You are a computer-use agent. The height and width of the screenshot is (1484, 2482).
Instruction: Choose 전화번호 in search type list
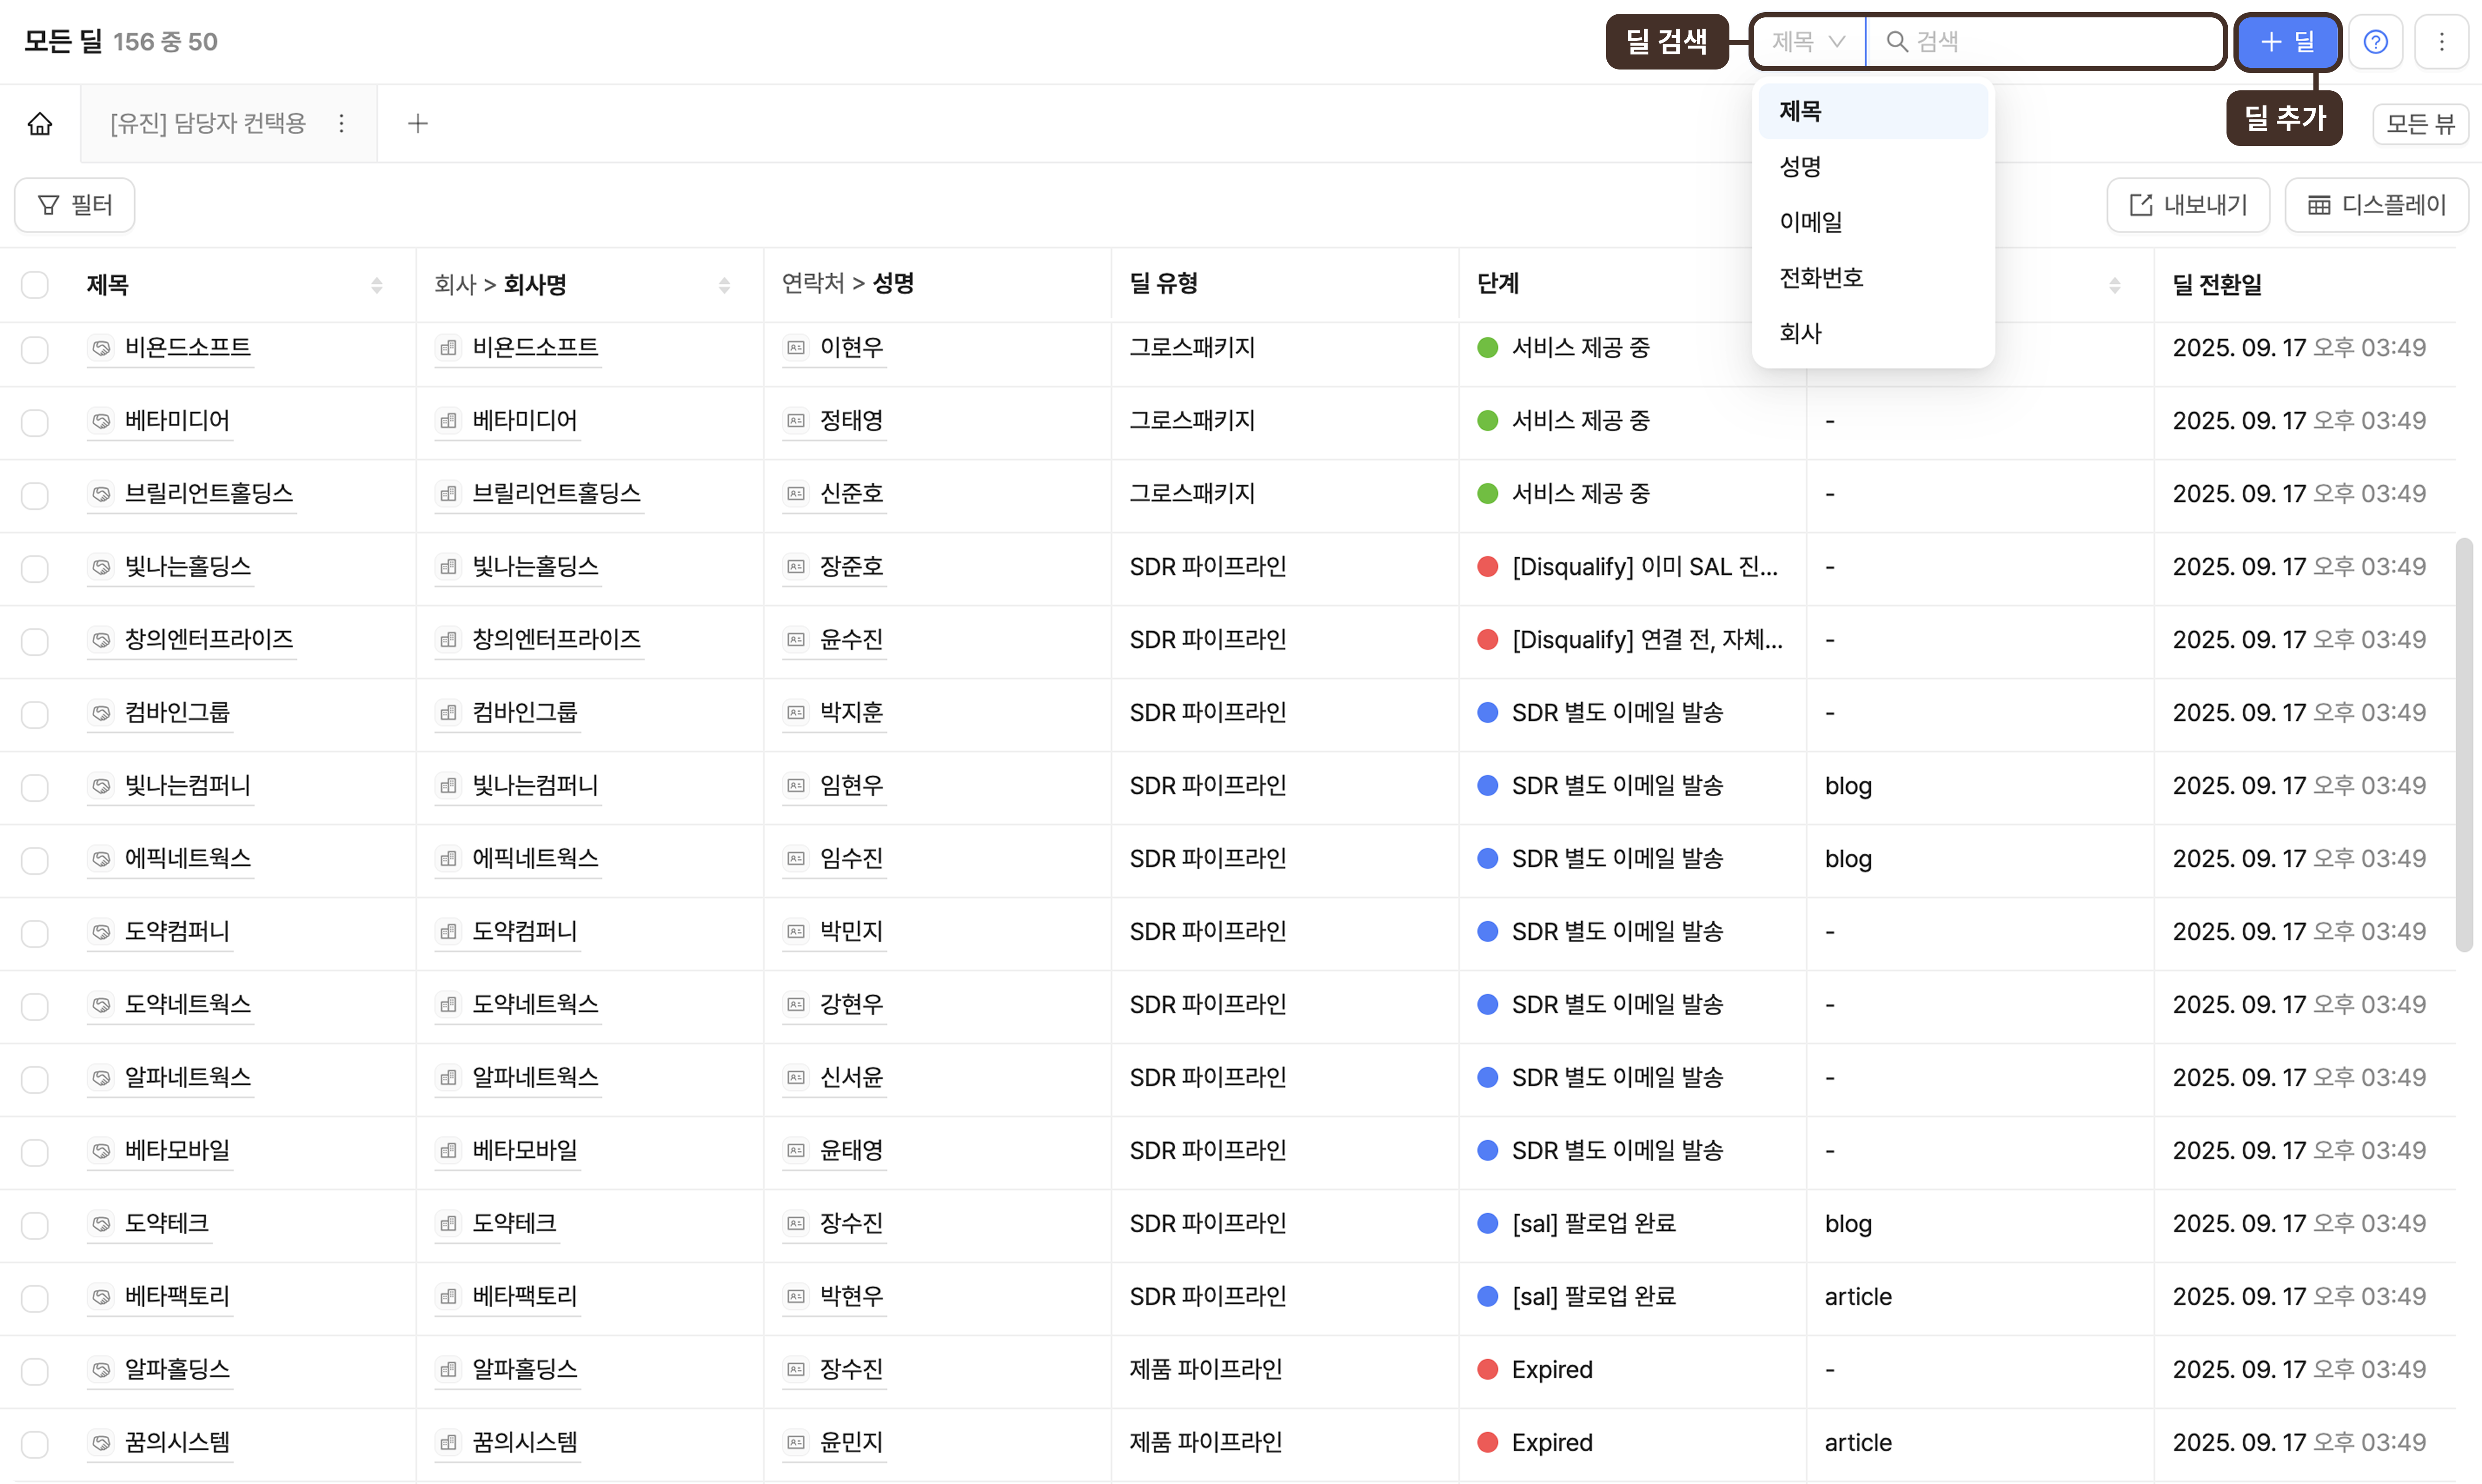point(1821,278)
